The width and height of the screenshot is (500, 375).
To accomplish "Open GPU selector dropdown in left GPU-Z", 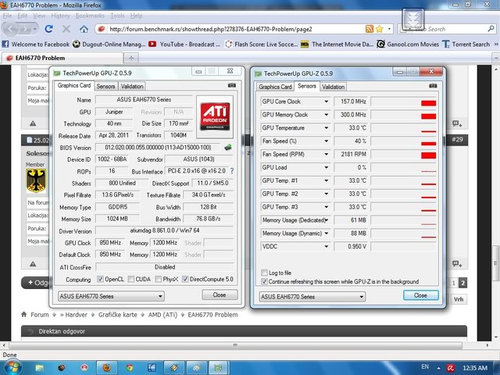I will coord(111,296).
